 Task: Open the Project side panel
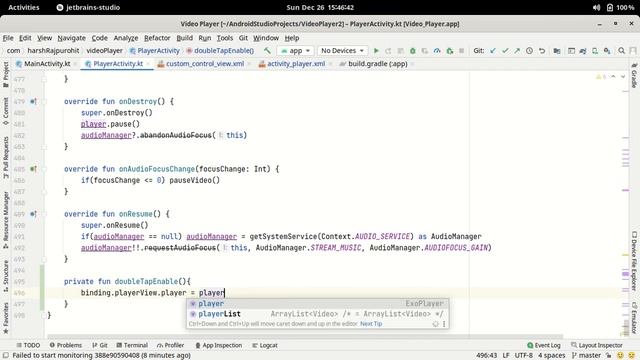click(x=6, y=75)
